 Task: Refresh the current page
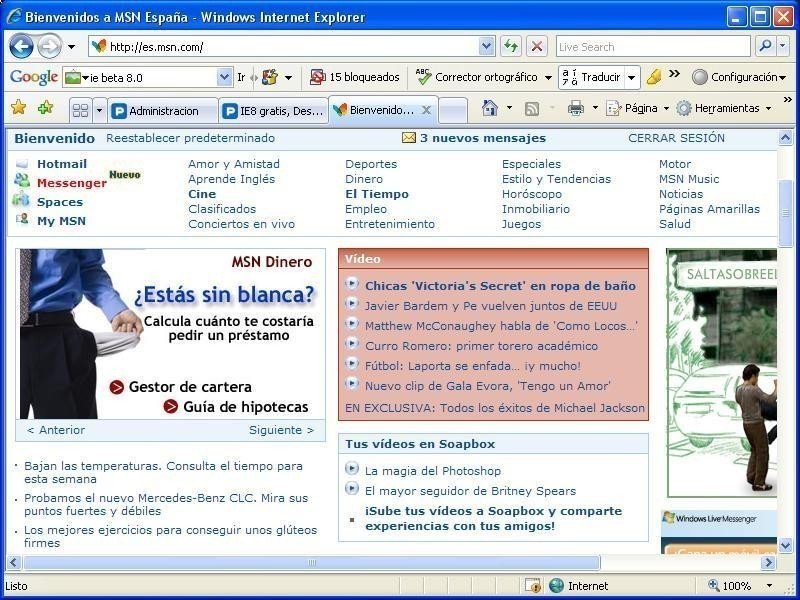(510, 47)
